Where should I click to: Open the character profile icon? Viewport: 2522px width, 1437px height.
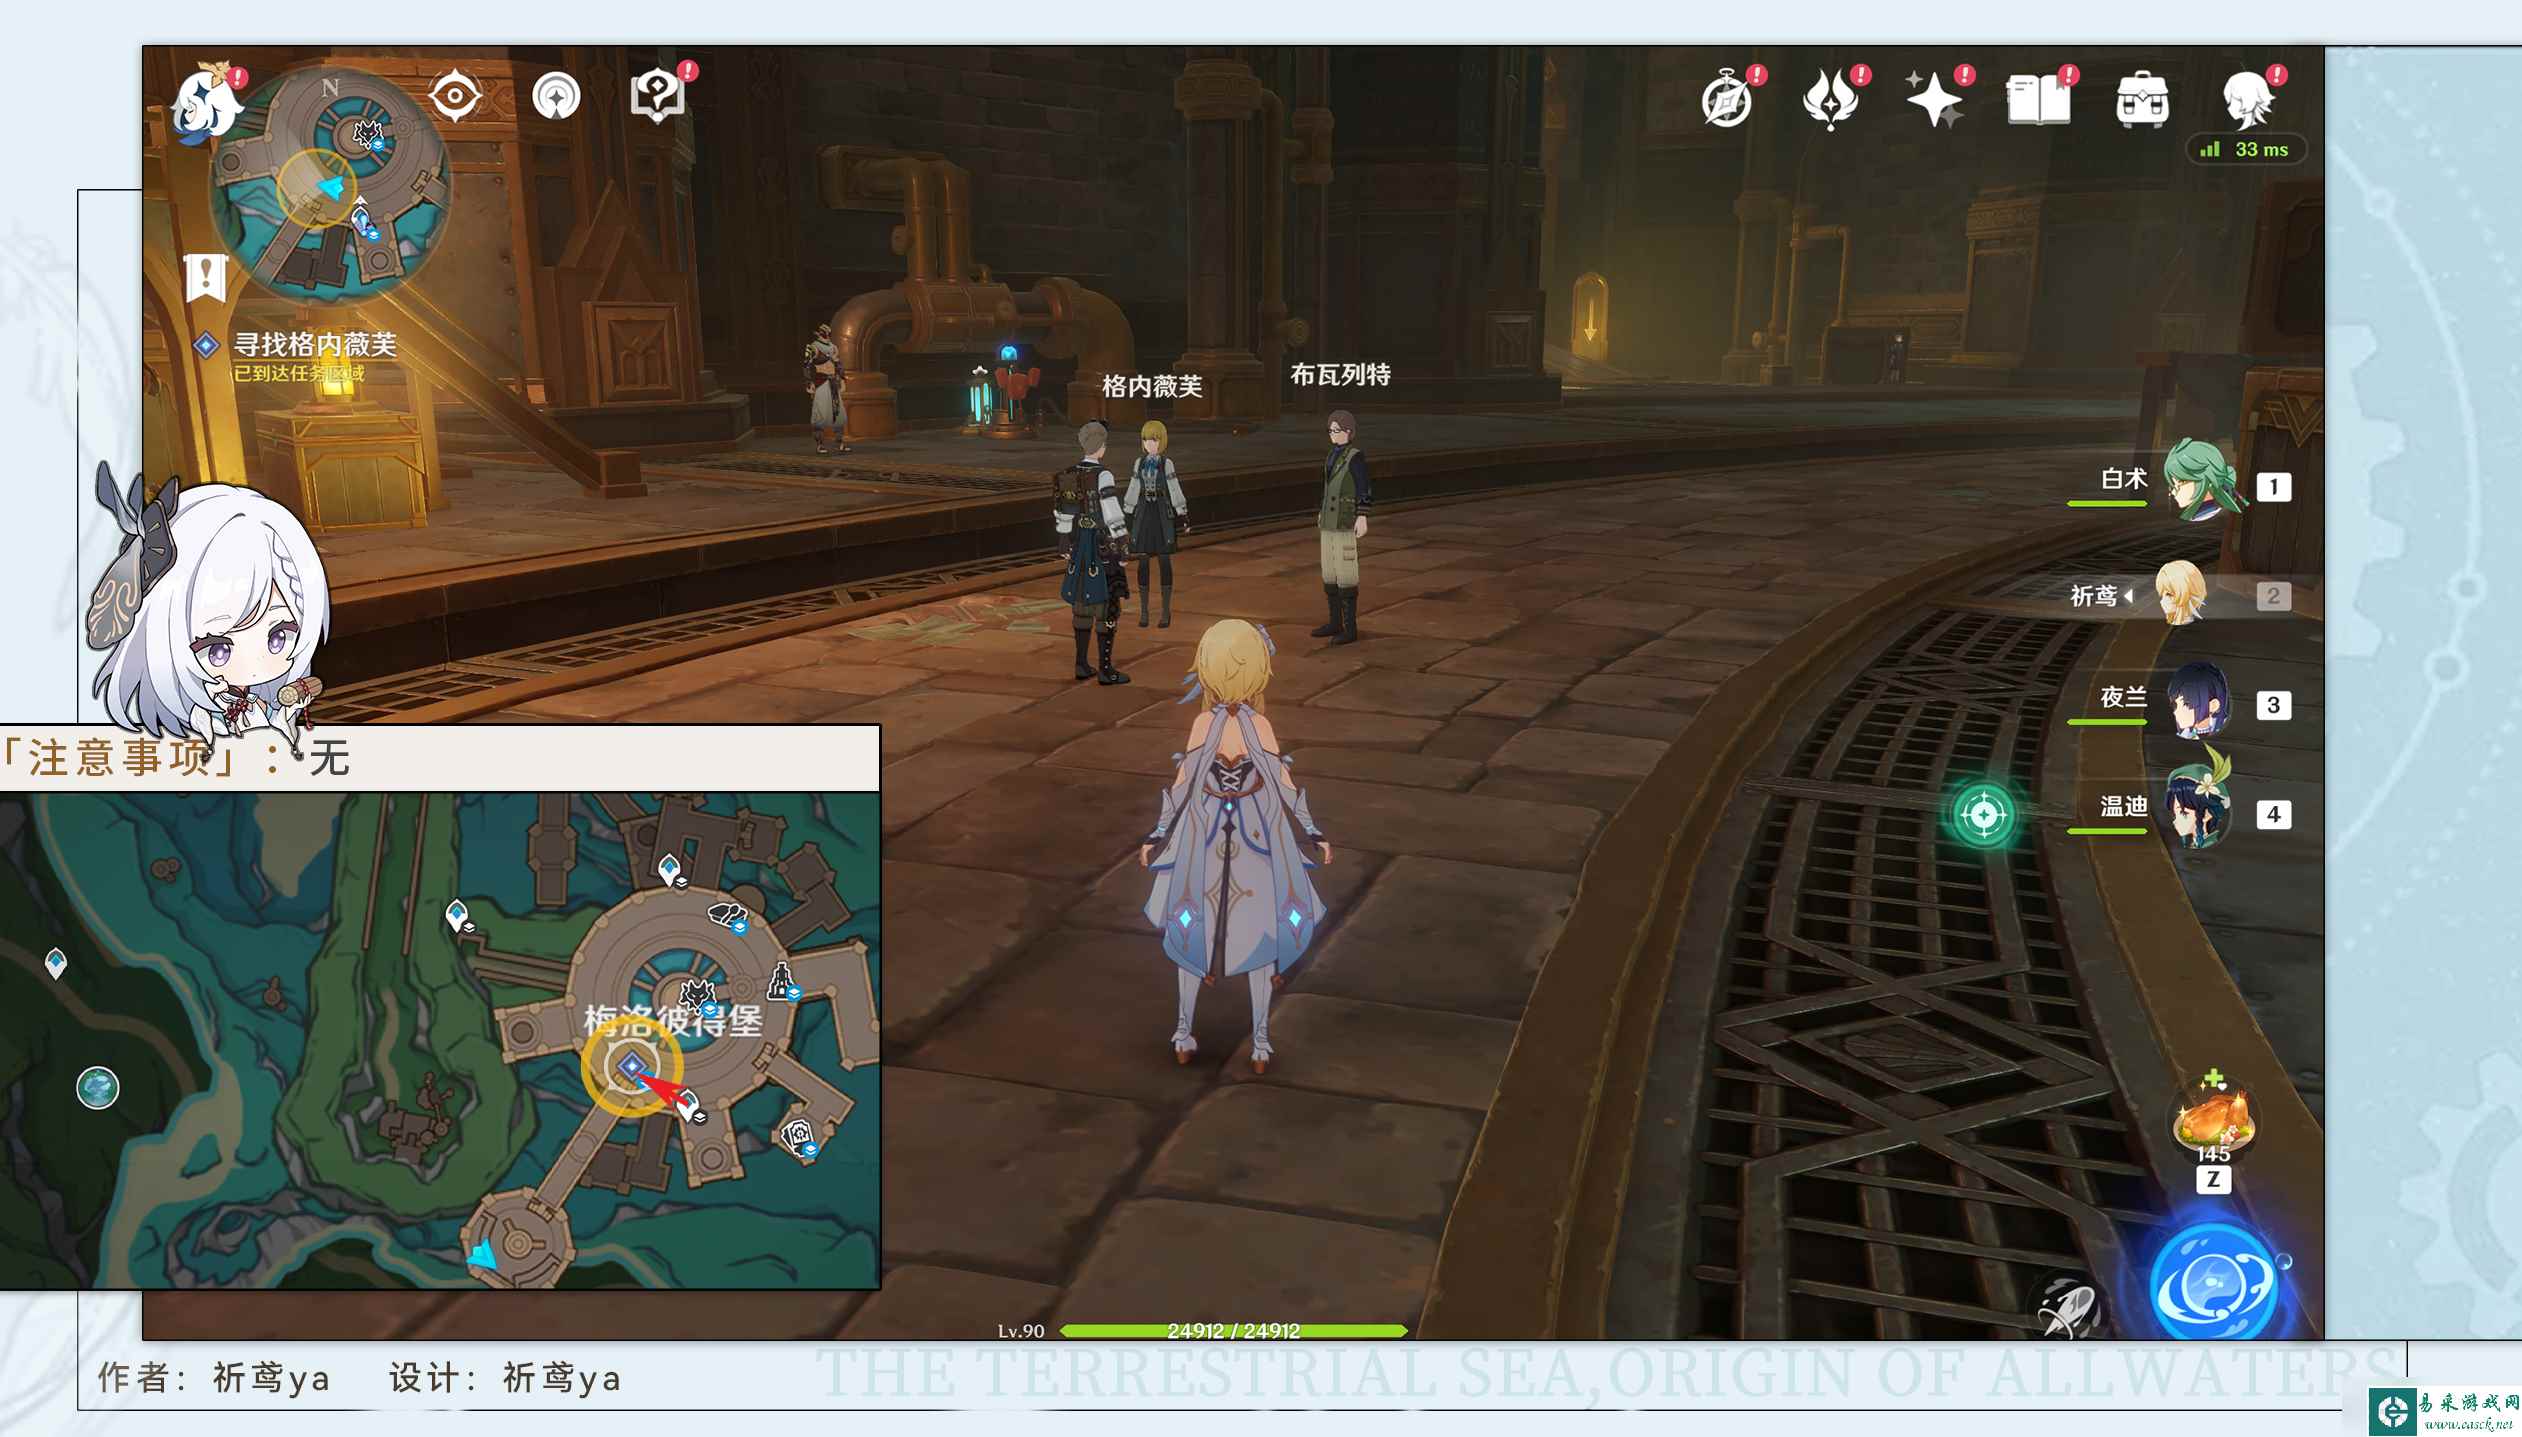[2247, 100]
